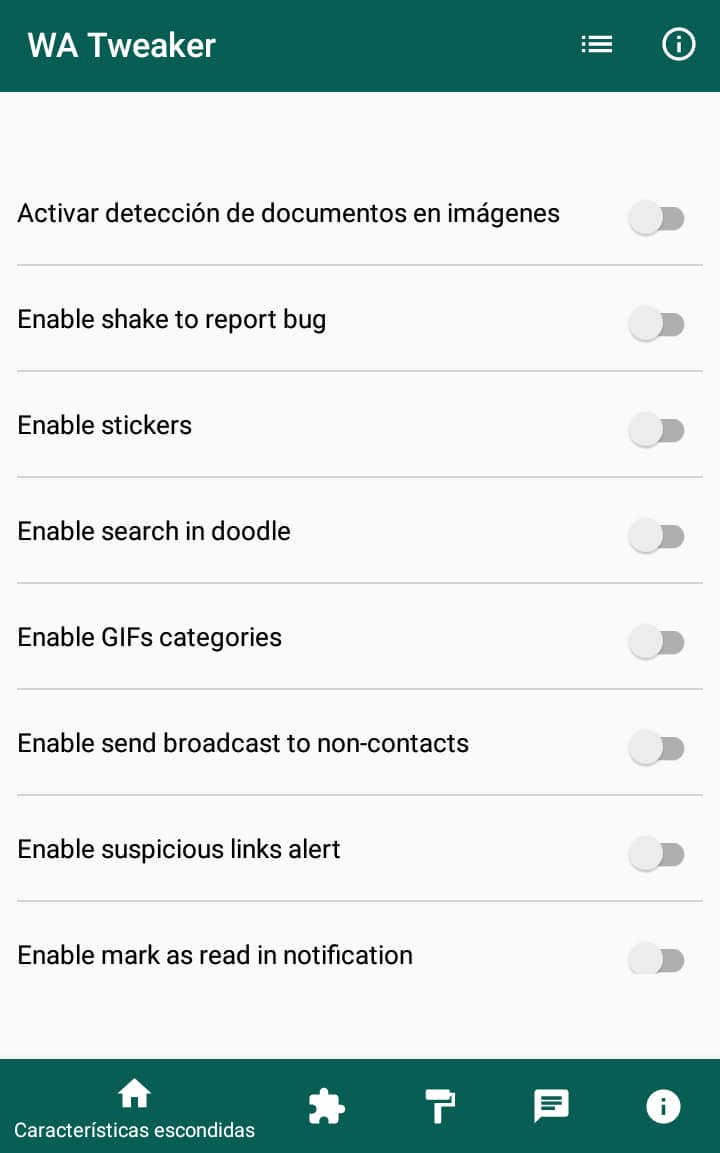Open the puzzle piece extras tab
The width and height of the screenshot is (720, 1153).
click(x=327, y=1107)
